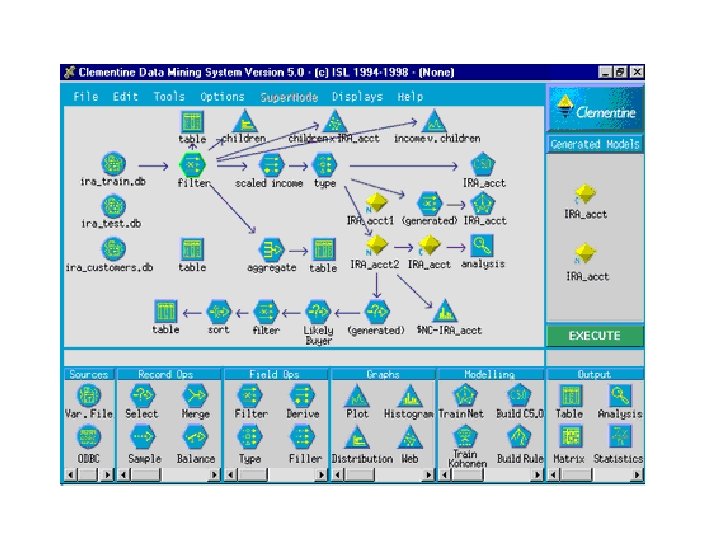Click the Modelling palette header
Image resolution: width=720 pixels, height=540 pixels.
coord(490,374)
